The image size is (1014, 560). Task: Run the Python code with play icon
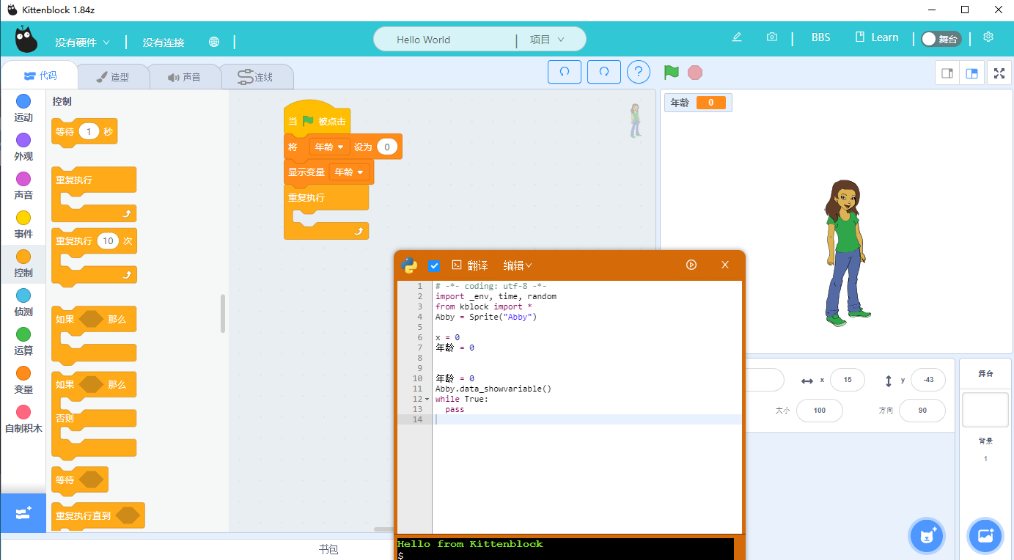click(x=691, y=265)
